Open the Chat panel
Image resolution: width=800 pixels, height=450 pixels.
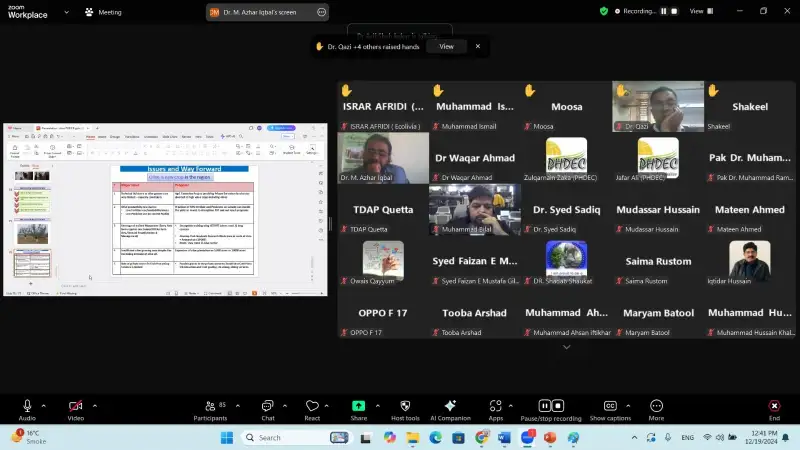point(268,410)
